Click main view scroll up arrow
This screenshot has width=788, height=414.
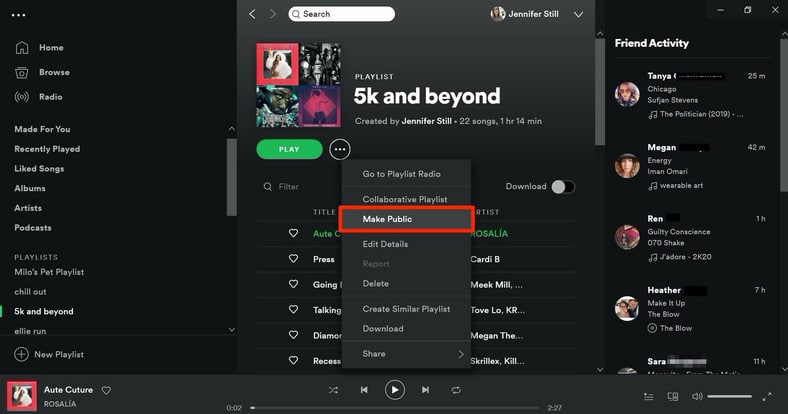coord(600,34)
